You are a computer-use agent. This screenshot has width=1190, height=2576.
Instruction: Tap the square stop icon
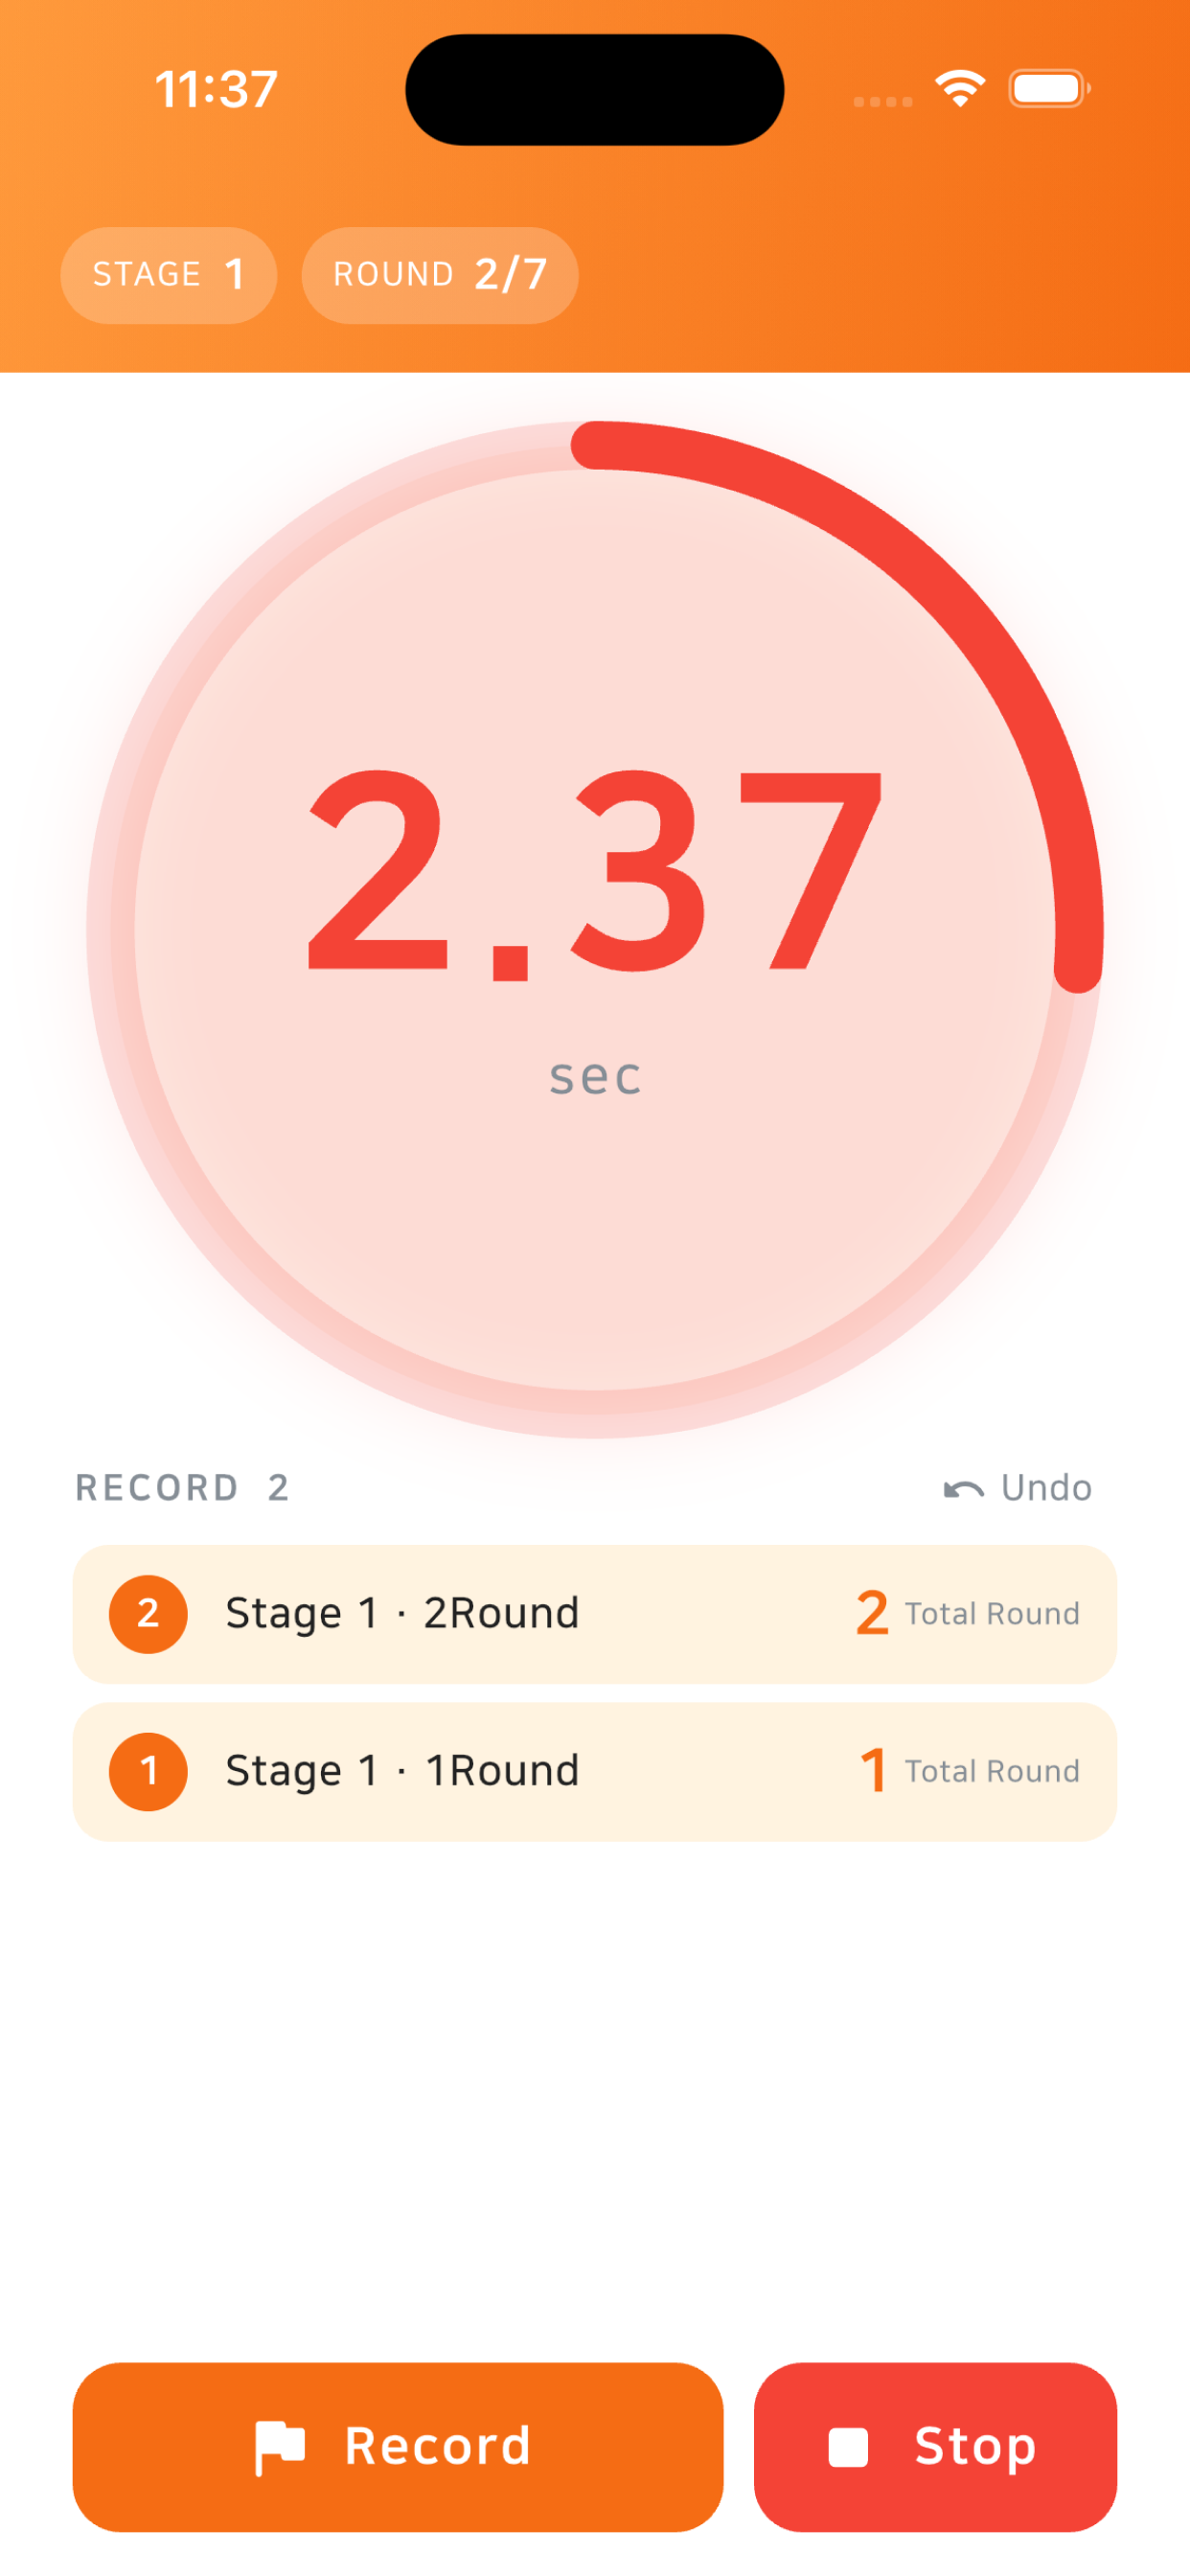pos(848,2447)
